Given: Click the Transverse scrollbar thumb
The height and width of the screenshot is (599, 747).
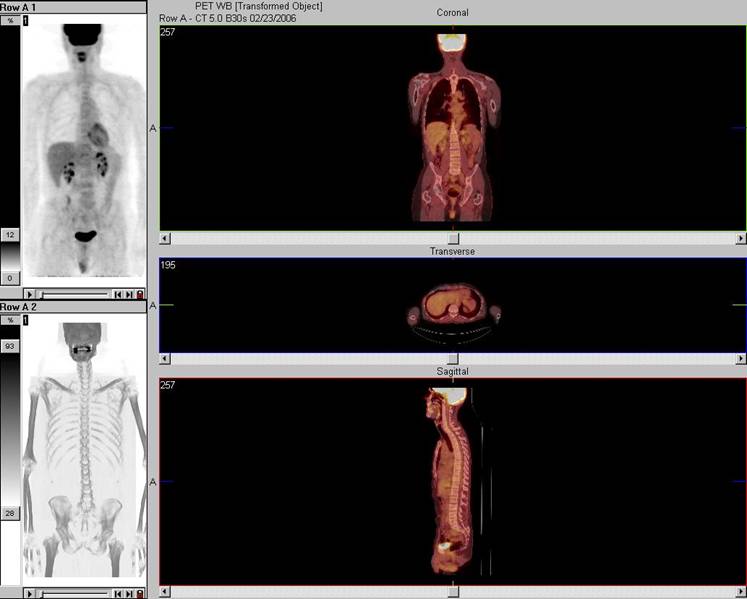Looking at the screenshot, I should pos(453,358).
